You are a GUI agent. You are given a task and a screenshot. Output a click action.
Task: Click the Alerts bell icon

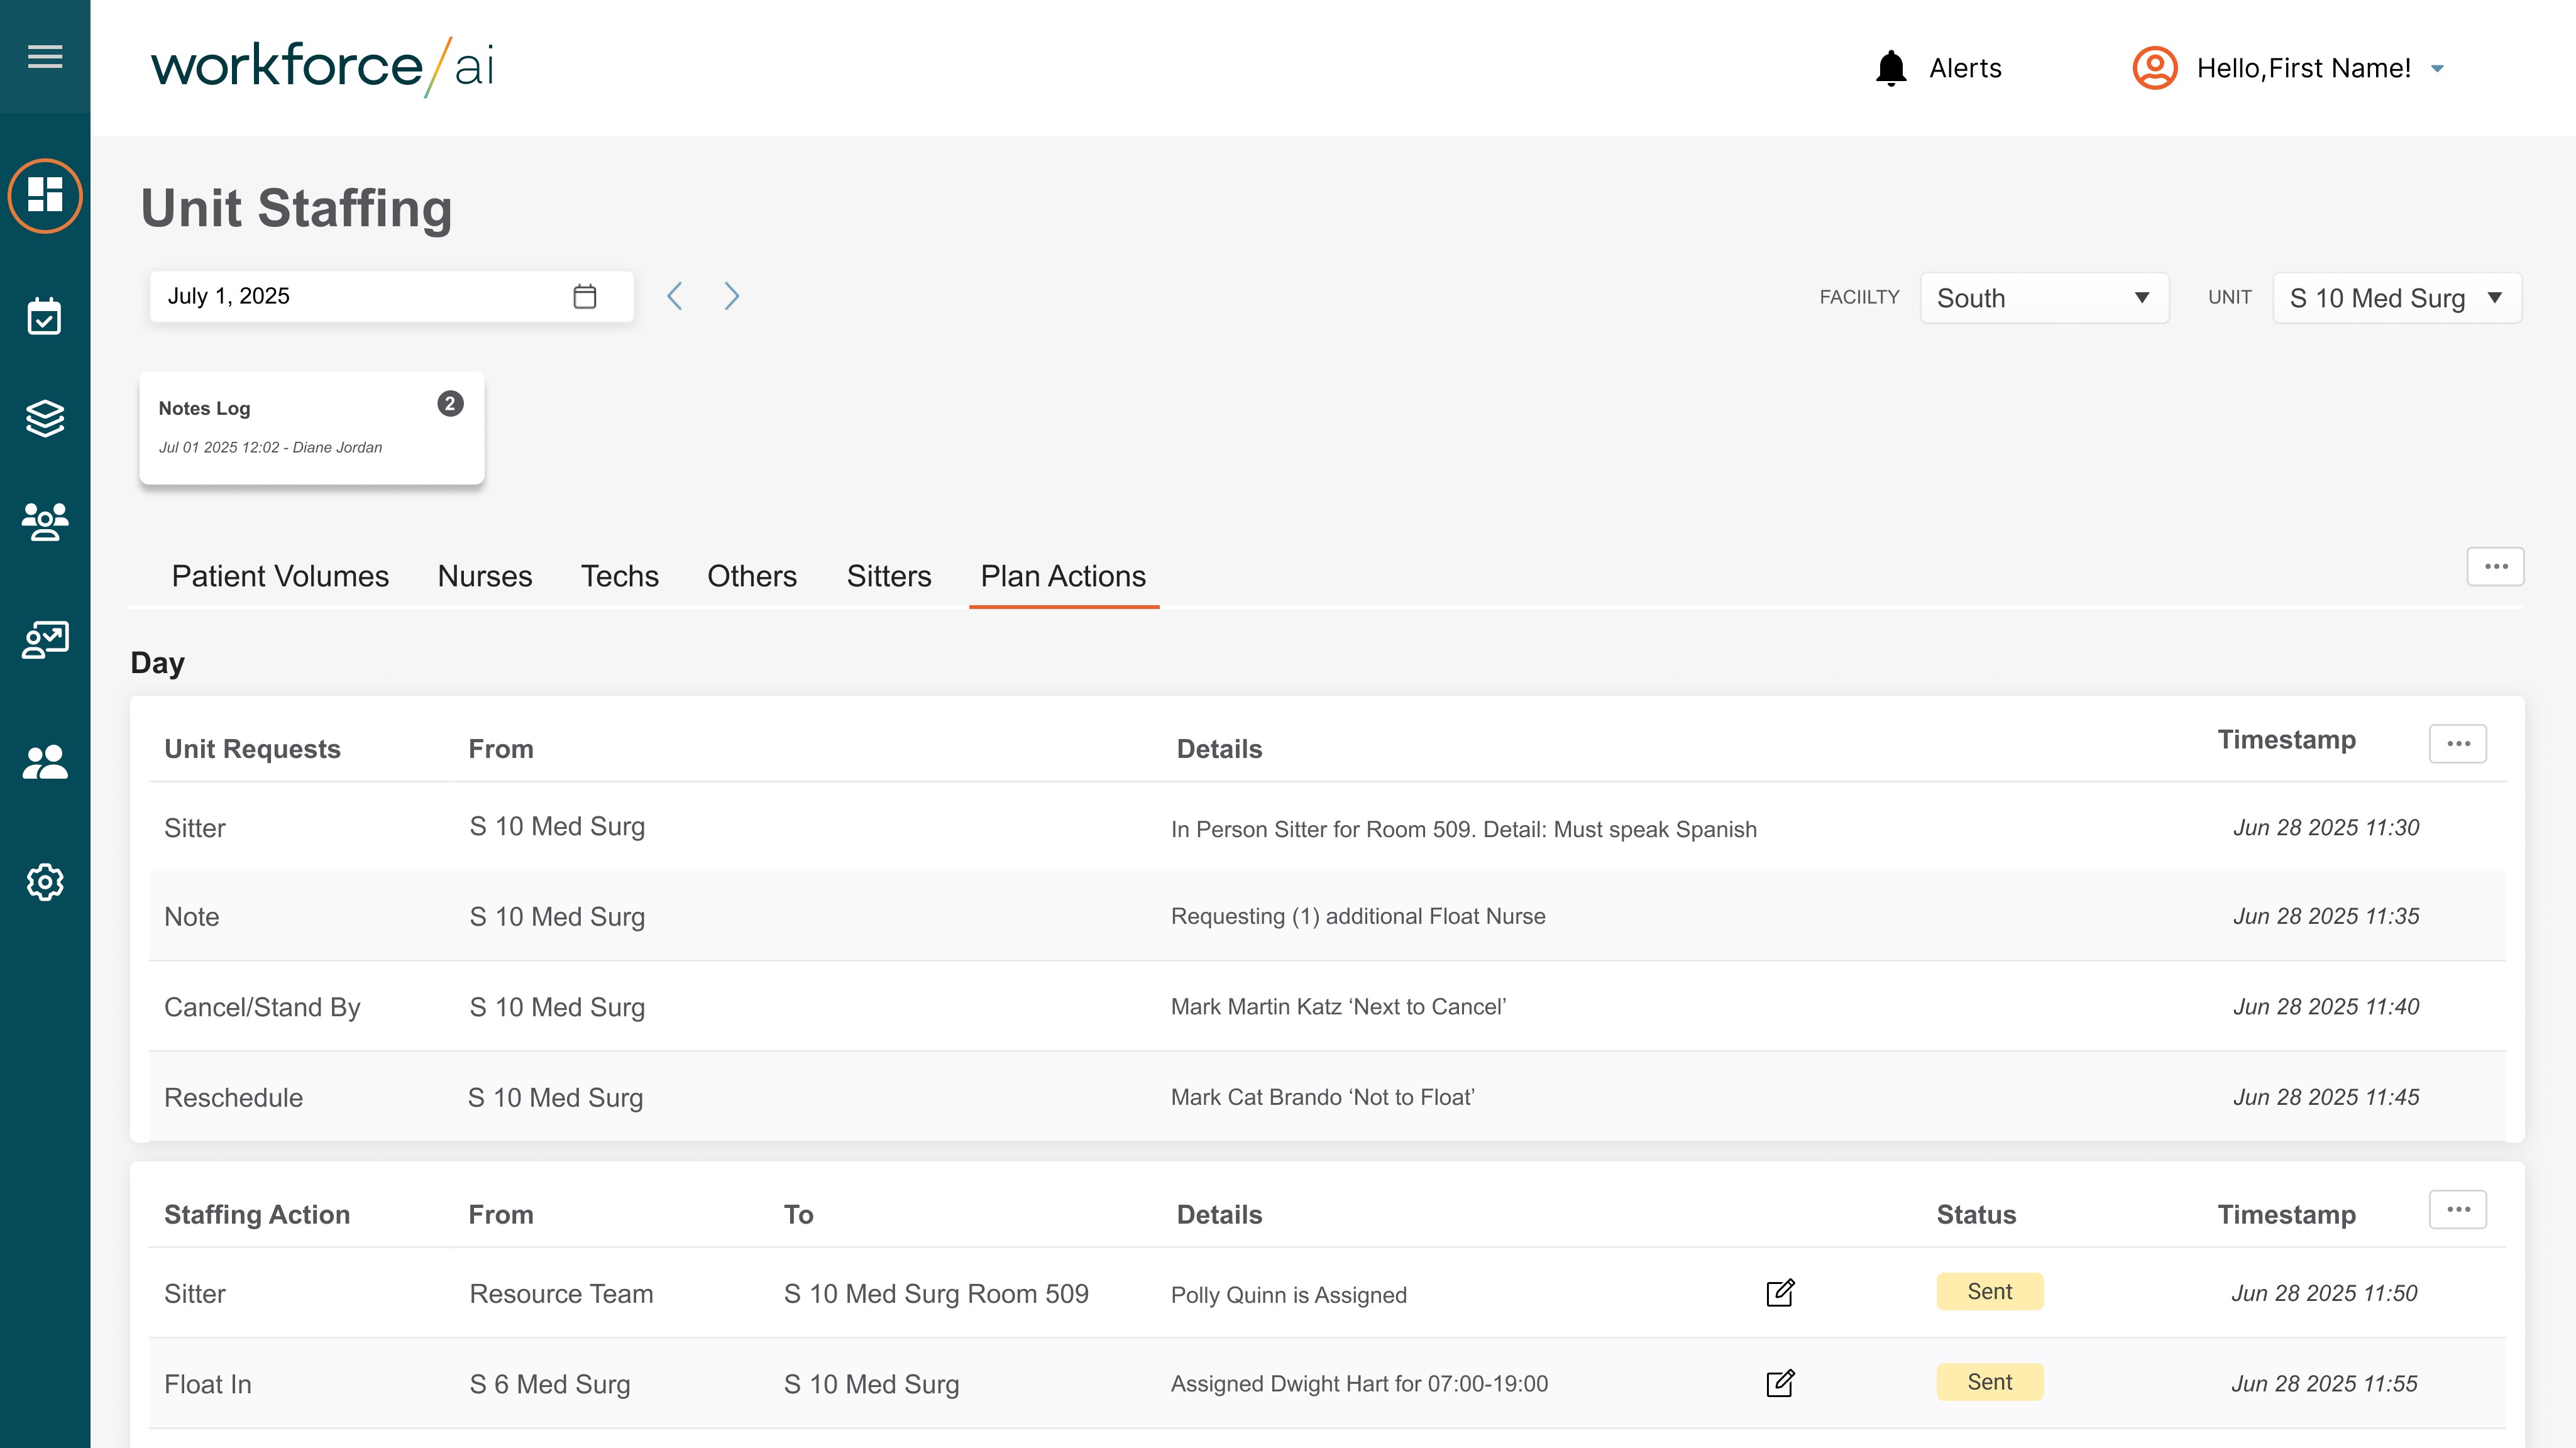pos(1891,68)
